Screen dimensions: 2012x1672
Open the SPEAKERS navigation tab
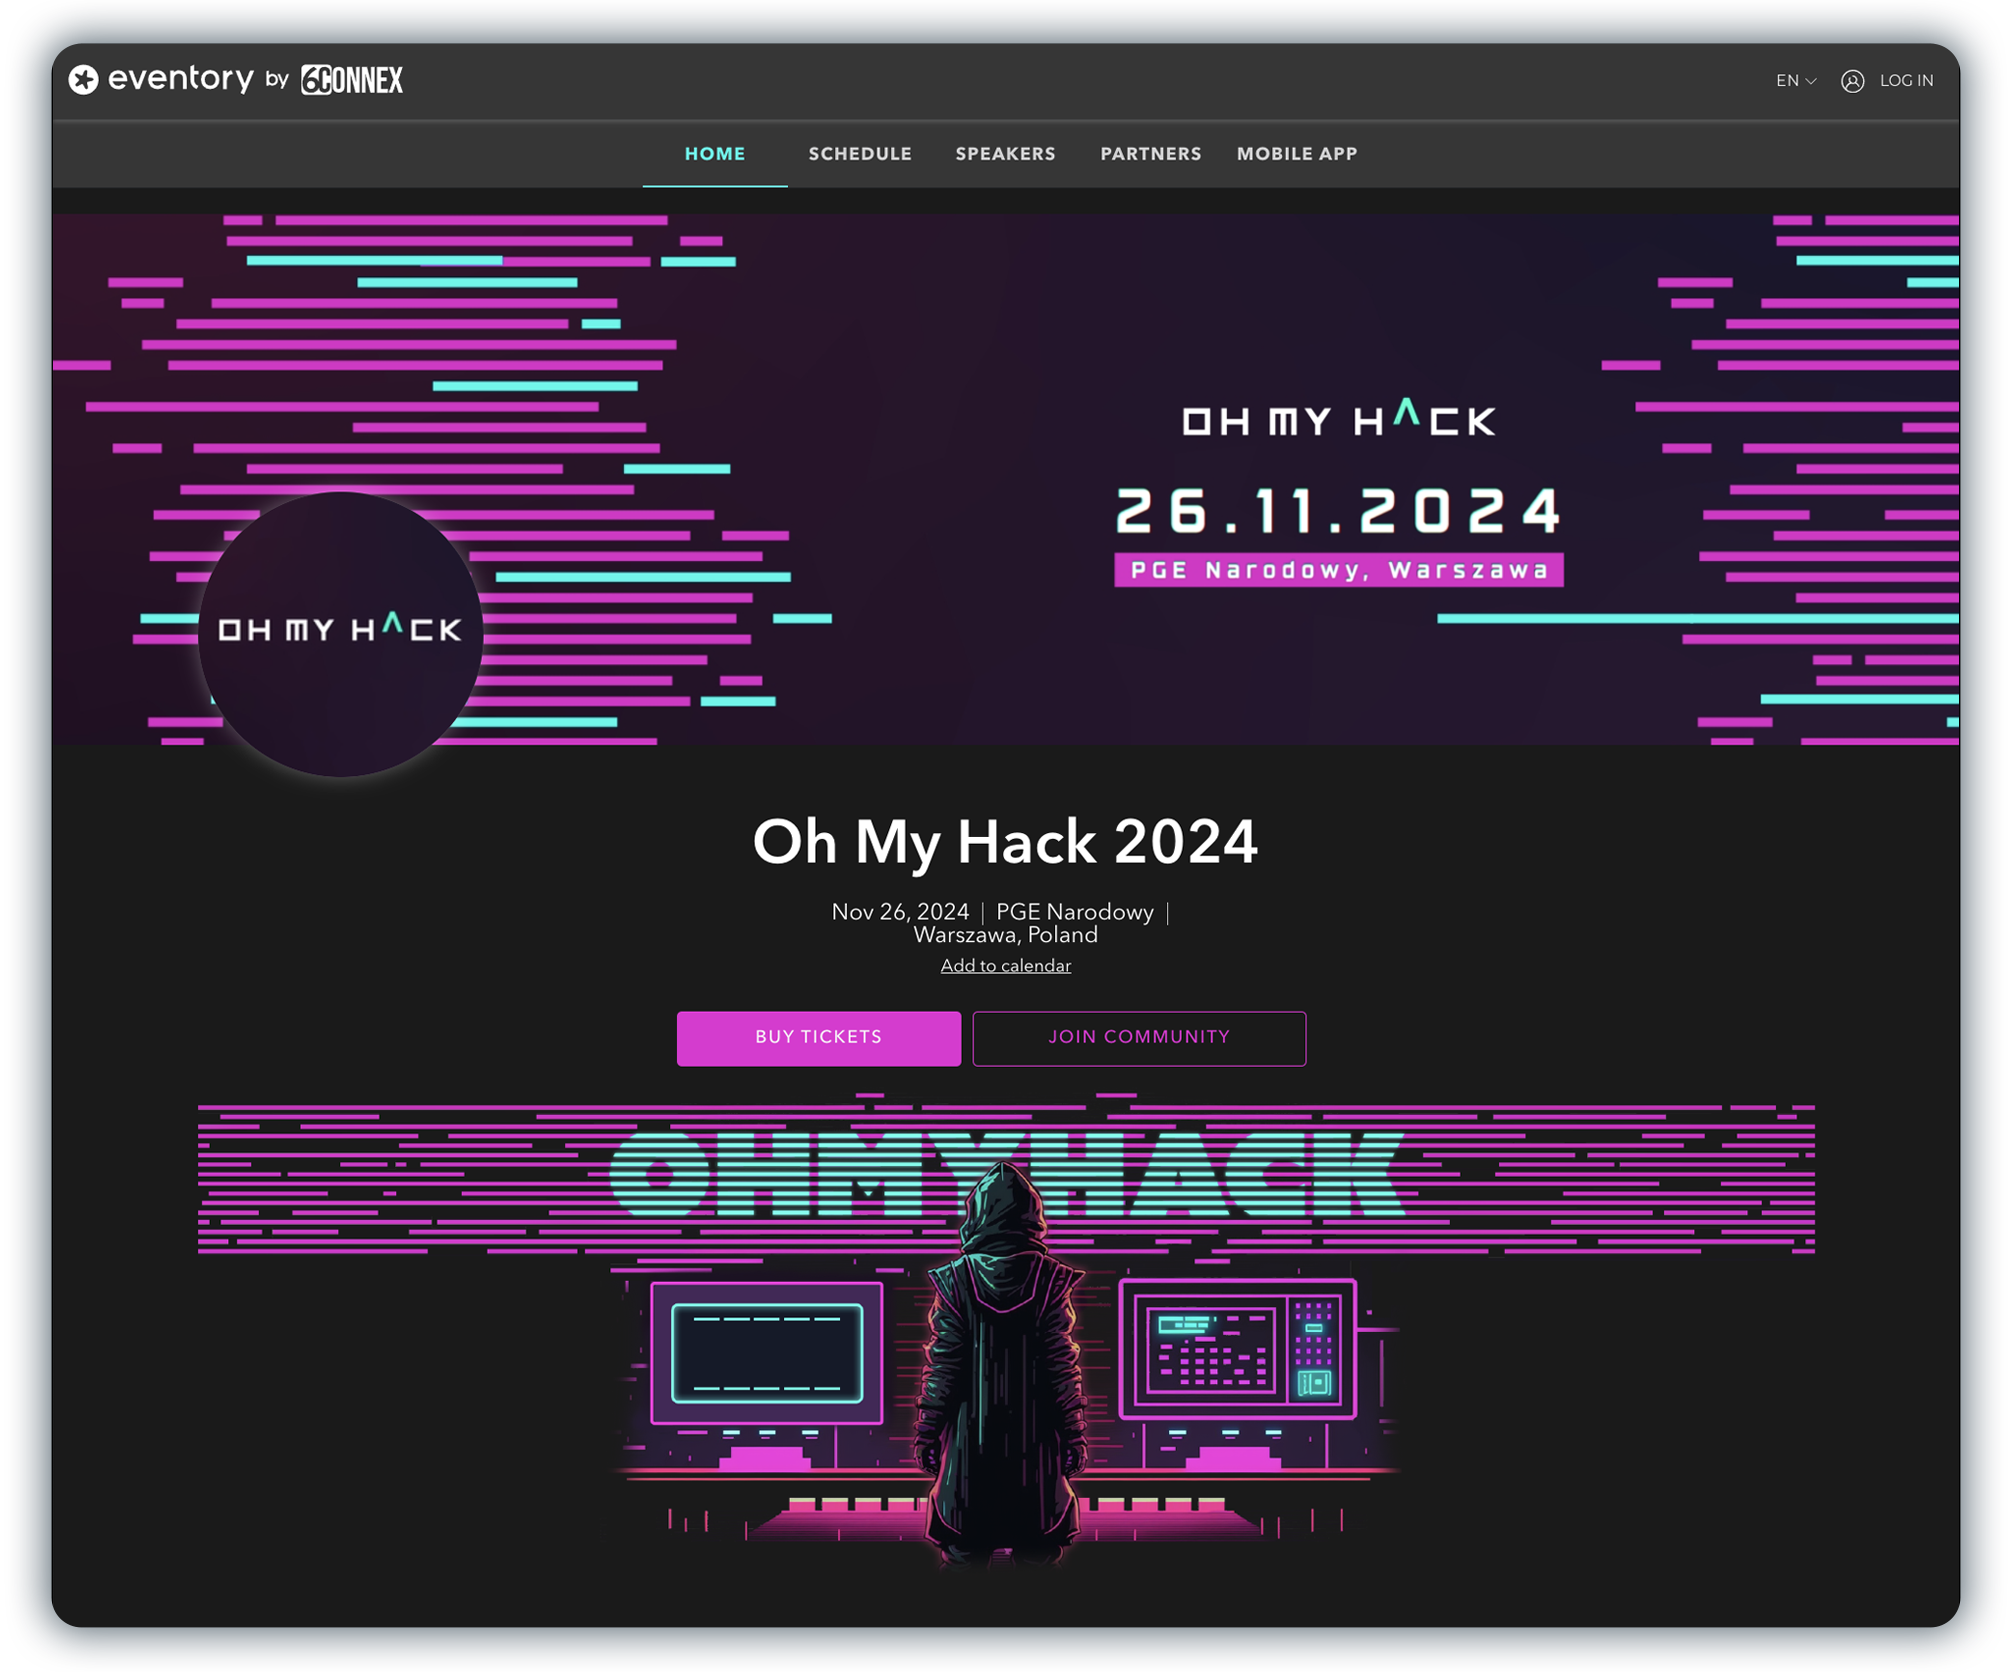tap(1006, 154)
